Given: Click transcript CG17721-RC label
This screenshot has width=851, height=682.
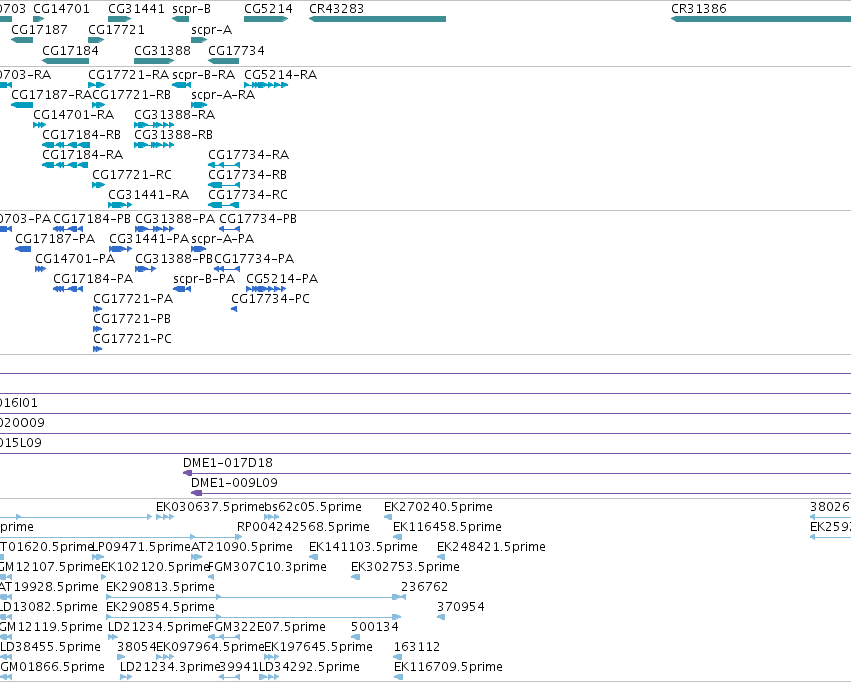Looking at the screenshot, I should click(x=132, y=175).
